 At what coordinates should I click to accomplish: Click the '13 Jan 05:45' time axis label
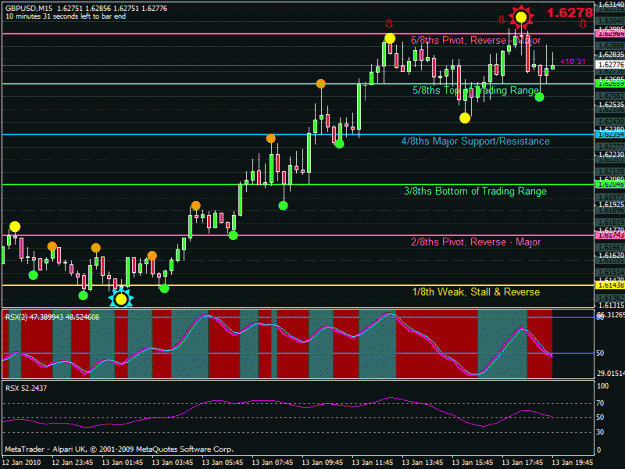click(222, 463)
